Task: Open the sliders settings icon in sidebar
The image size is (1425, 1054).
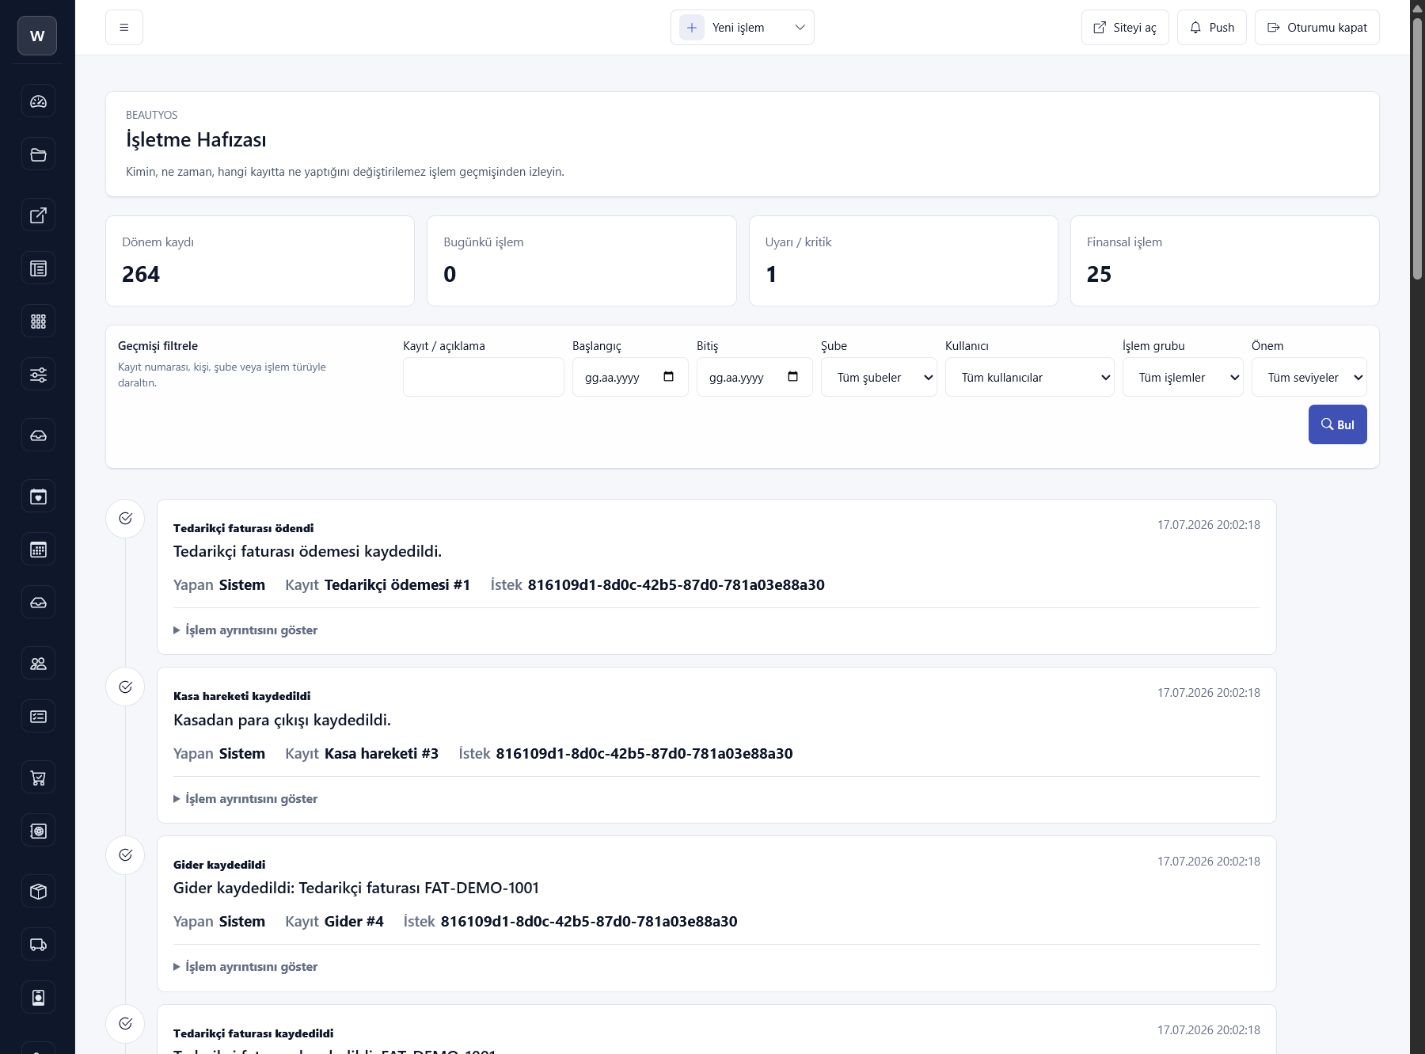Action: click(38, 375)
